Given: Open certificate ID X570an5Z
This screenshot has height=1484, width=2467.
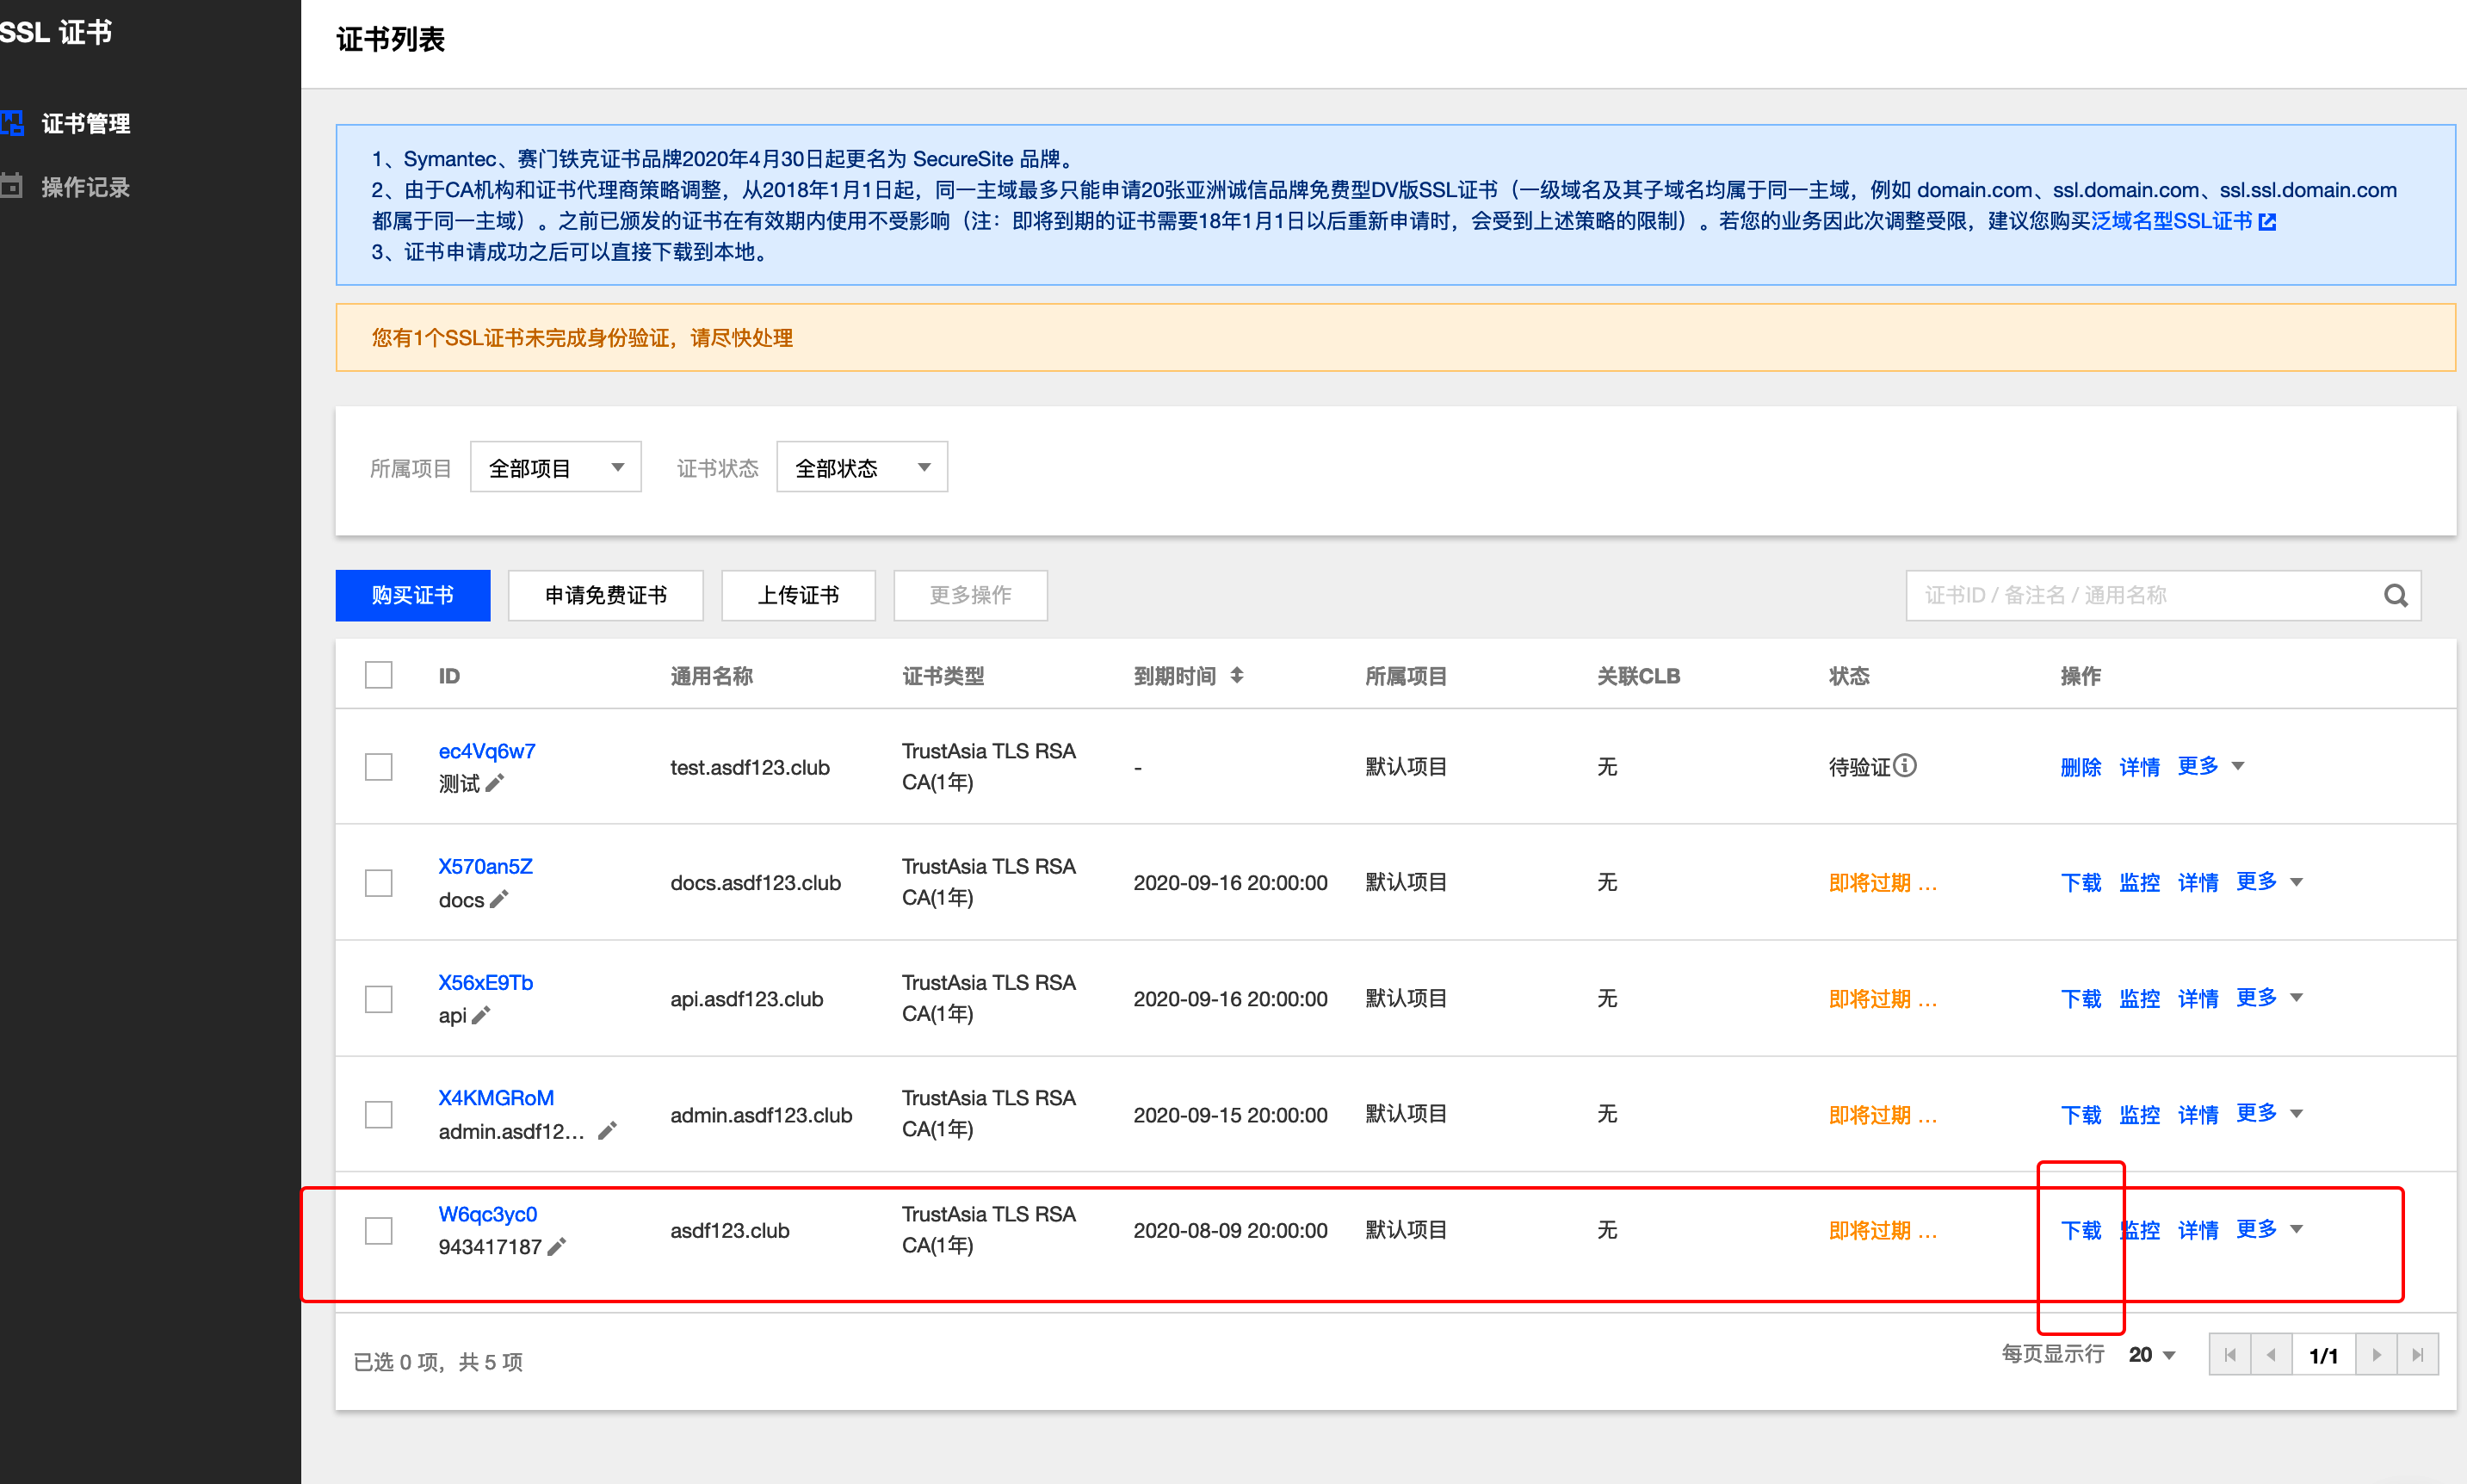Looking at the screenshot, I should (x=486, y=866).
